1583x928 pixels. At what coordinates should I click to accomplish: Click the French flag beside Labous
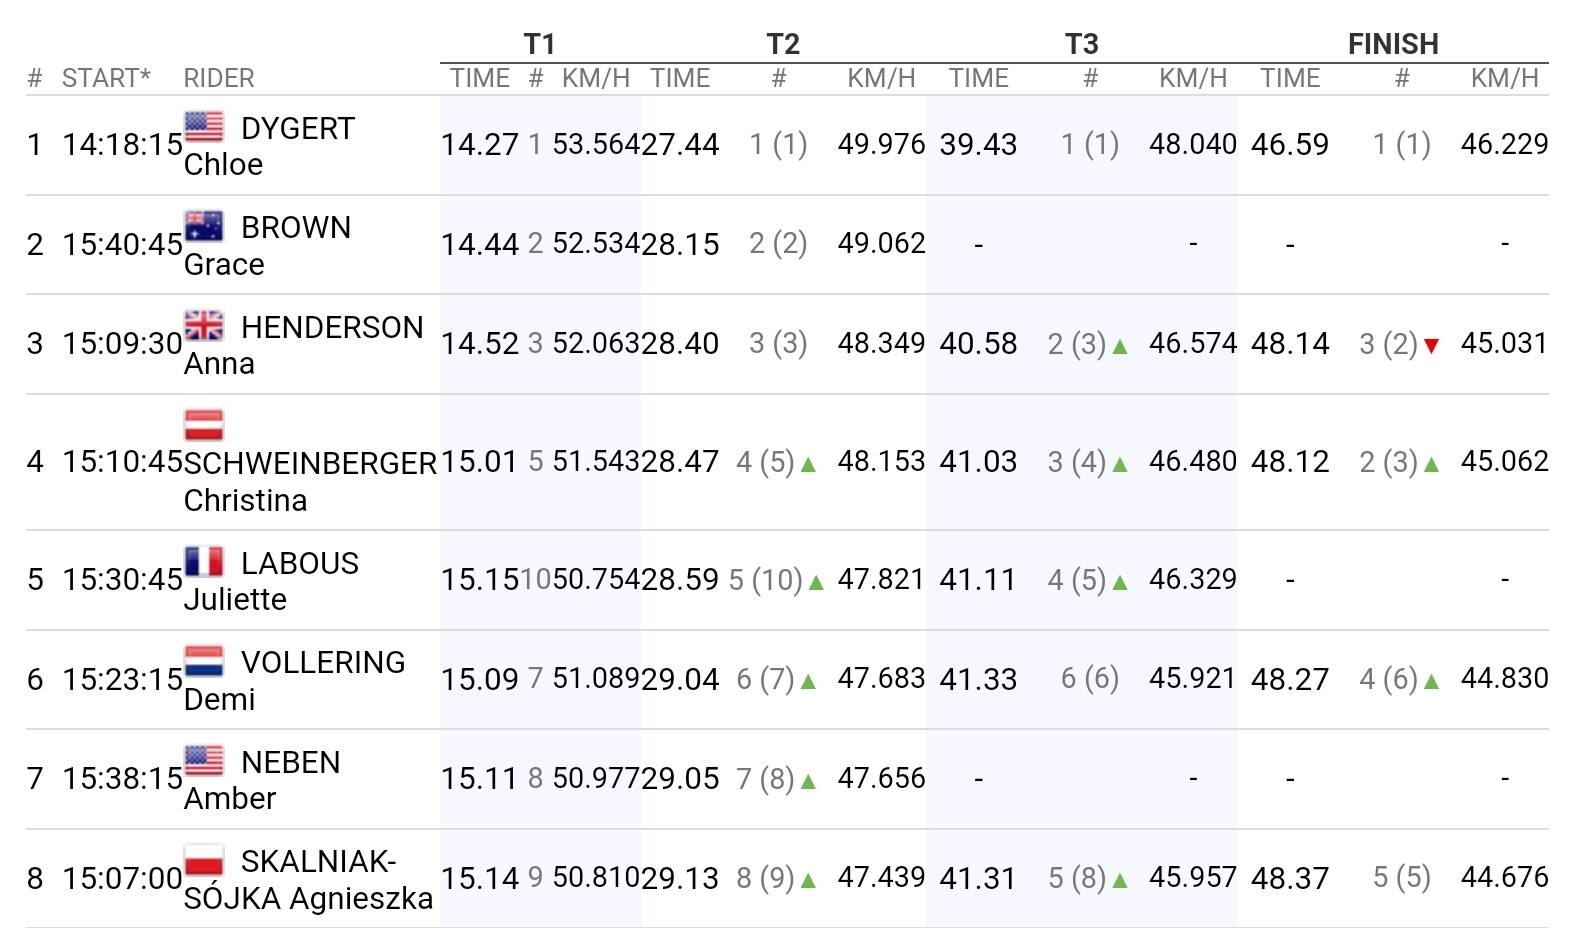pyautogui.click(x=204, y=561)
